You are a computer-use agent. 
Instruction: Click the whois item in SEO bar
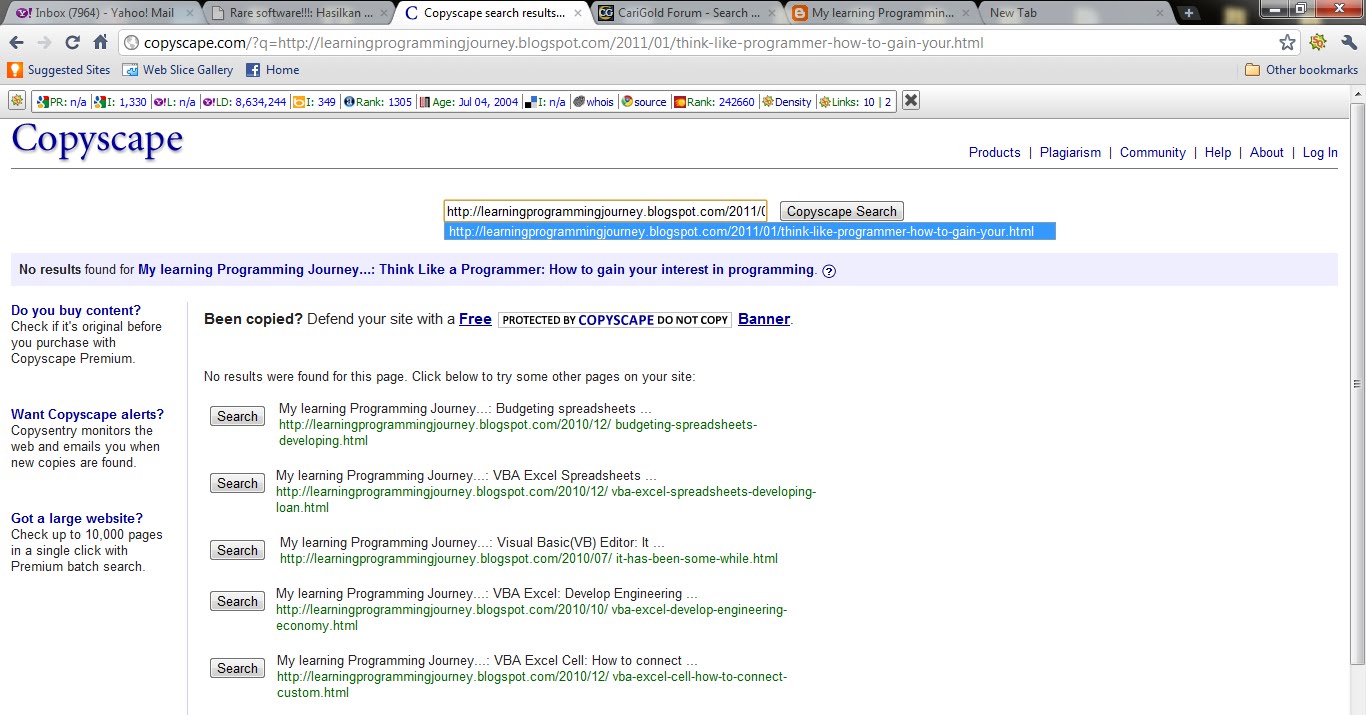click(593, 102)
